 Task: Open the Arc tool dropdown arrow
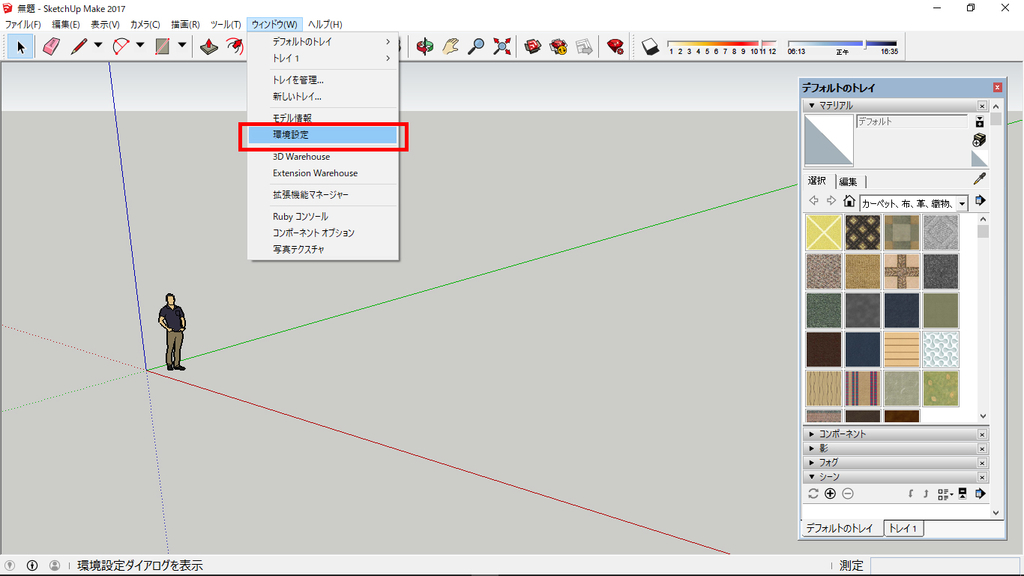tap(140, 46)
